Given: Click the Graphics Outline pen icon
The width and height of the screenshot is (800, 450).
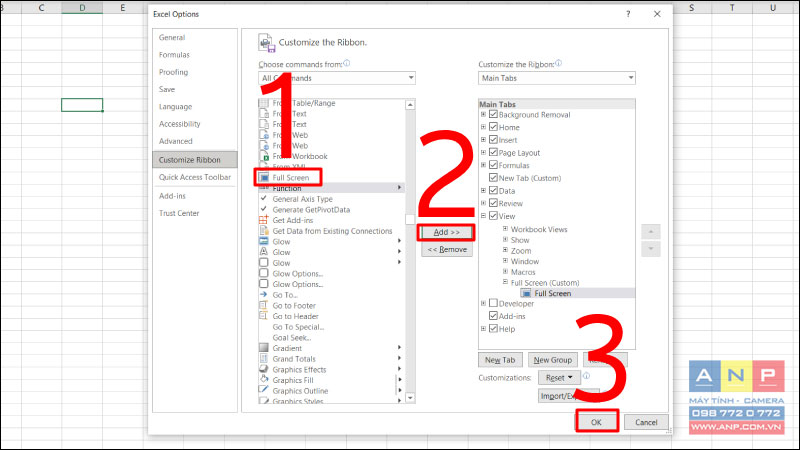Looking at the screenshot, I should click(263, 390).
